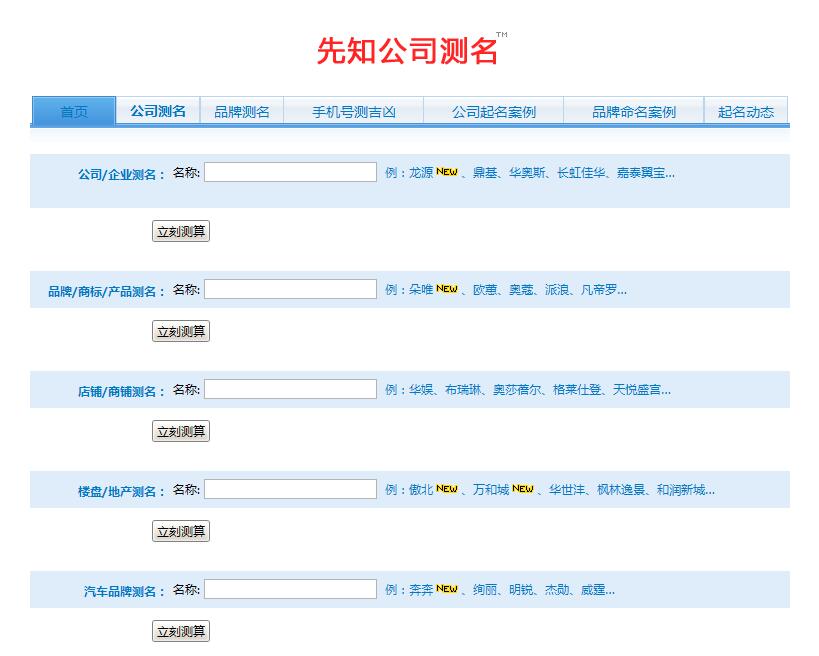819x656 pixels.
Task: Open the 龙源 example link
Action: tap(421, 173)
